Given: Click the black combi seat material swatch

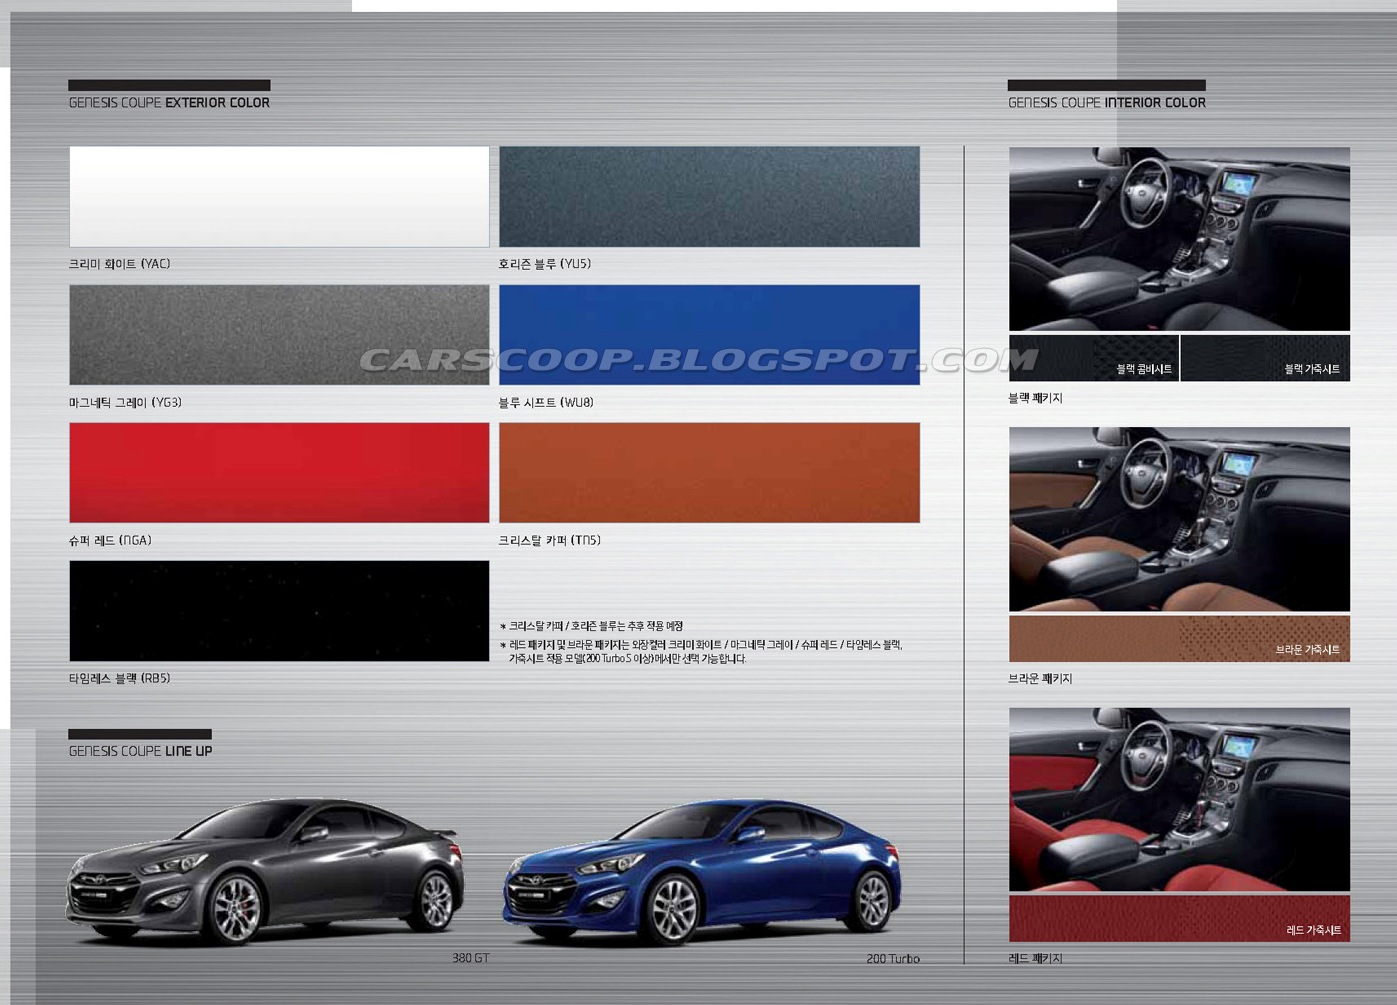Looking at the screenshot, I should click(1094, 358).
